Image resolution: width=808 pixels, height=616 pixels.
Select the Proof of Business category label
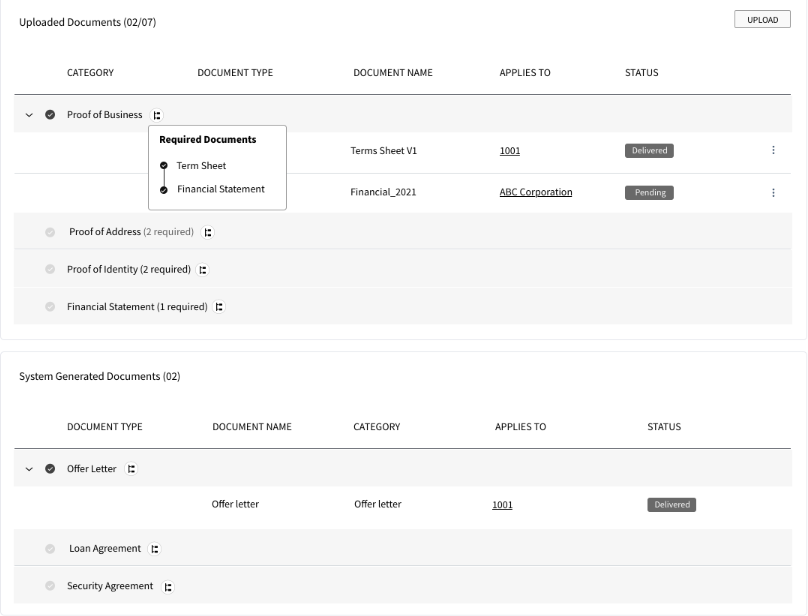click(x=105, y=114)
